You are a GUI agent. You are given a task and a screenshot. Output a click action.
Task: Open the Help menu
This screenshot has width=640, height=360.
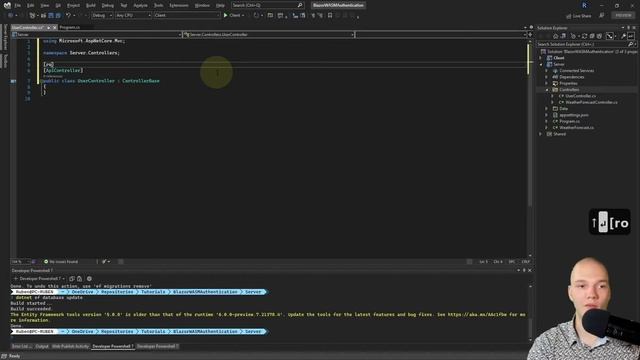(x=220, y=5)
